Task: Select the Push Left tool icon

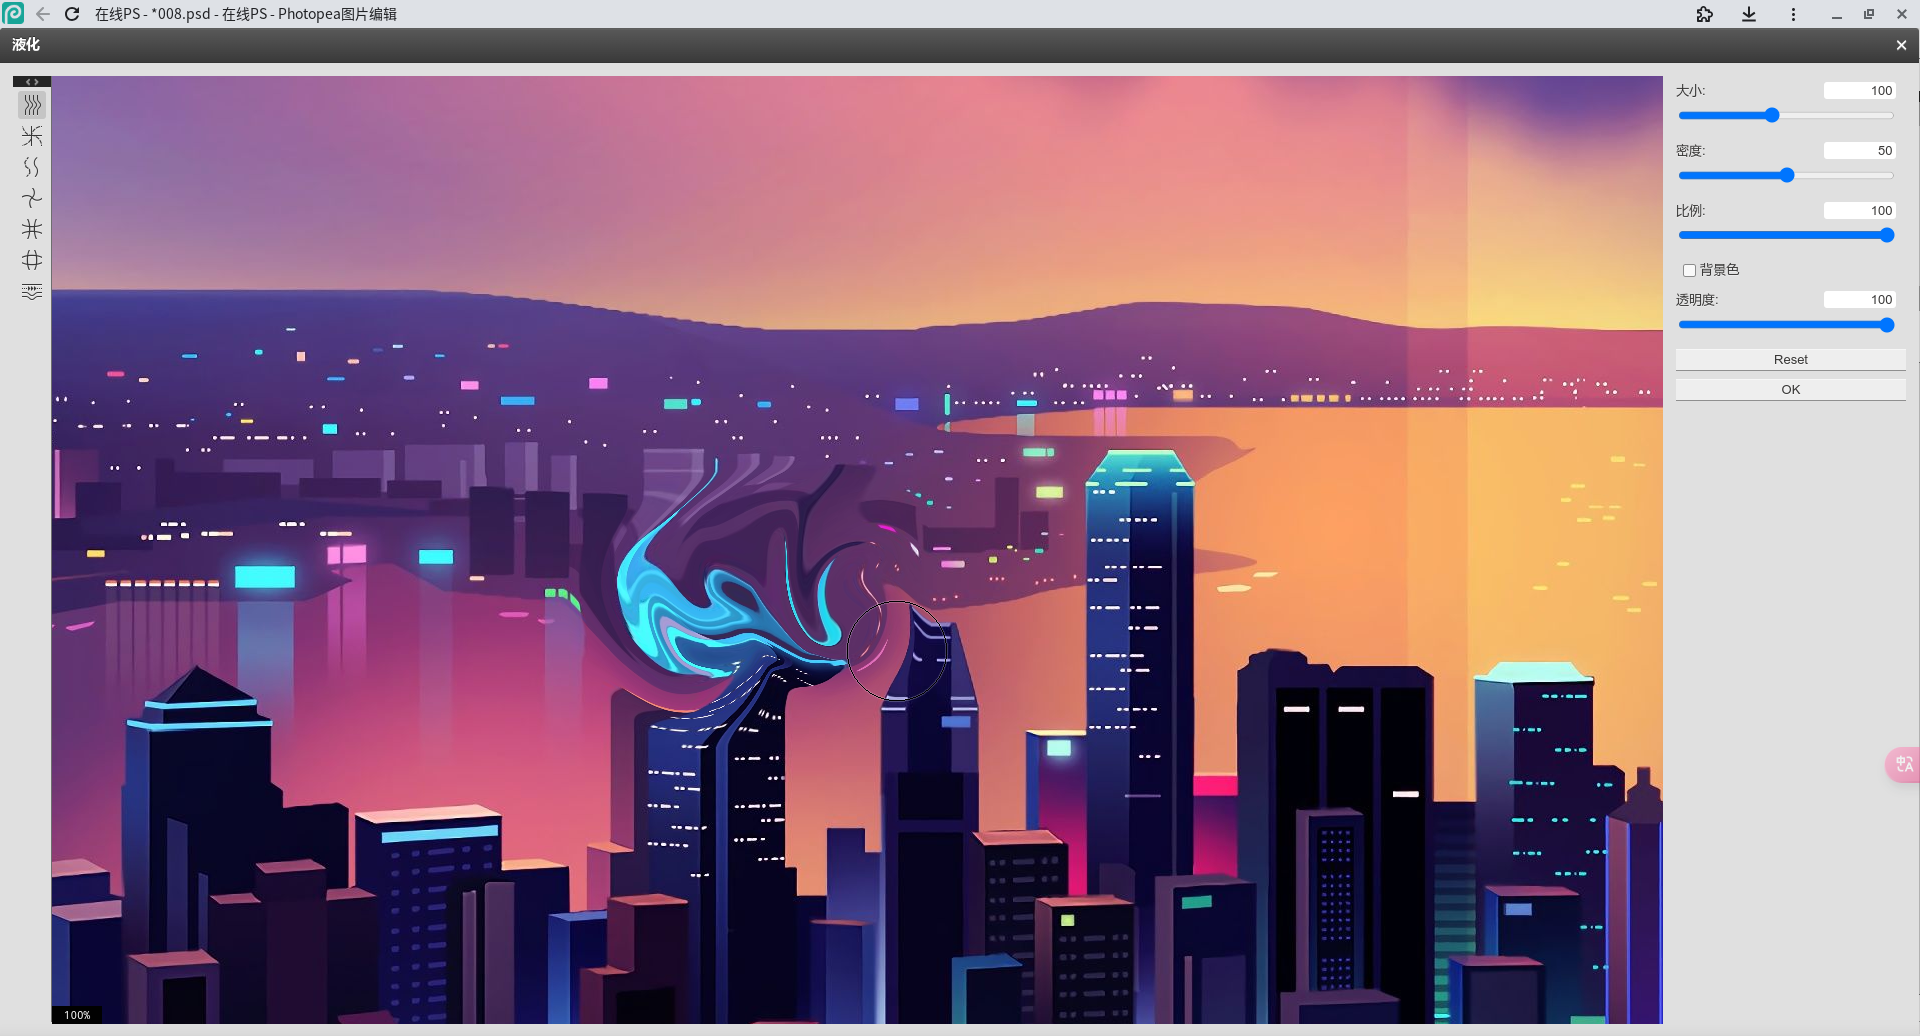Action: (x=32, y=291)
